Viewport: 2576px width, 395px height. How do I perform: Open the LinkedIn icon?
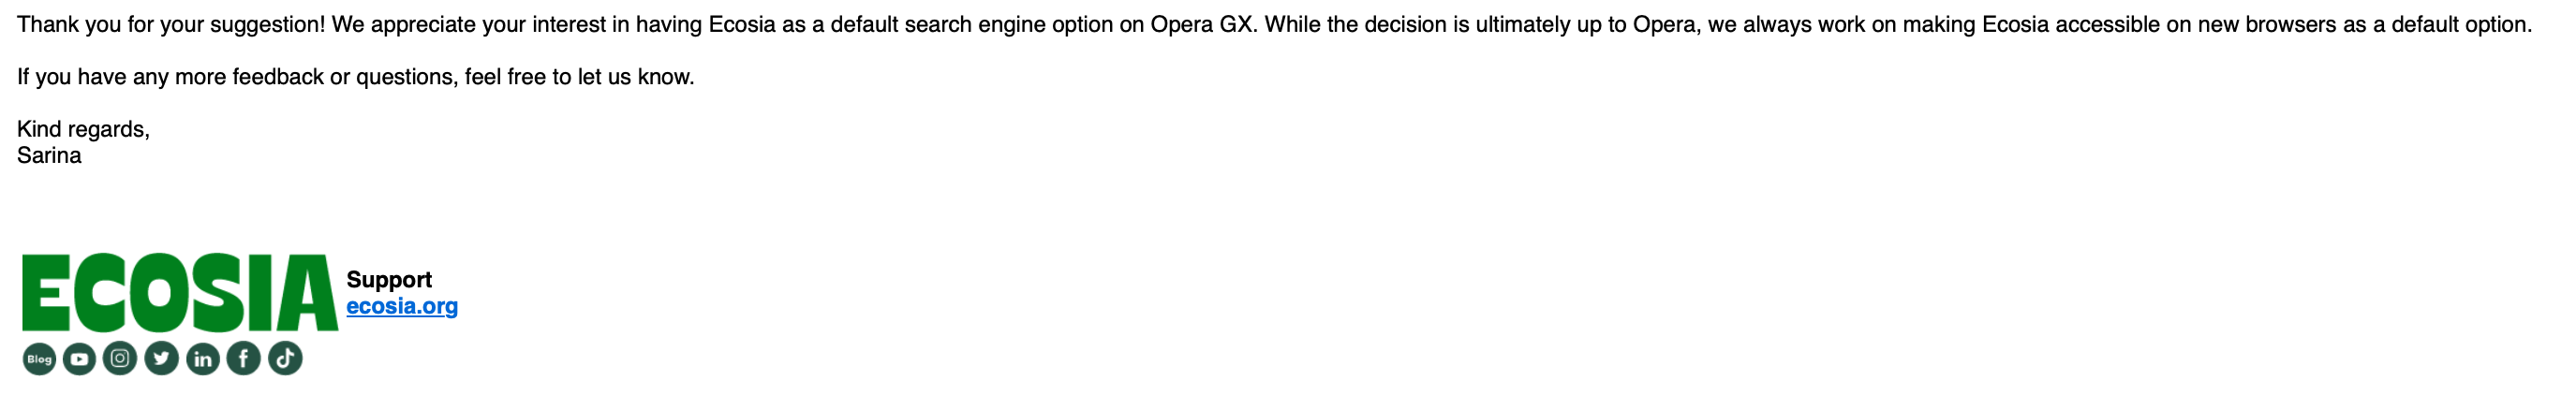tap(202, 359)
